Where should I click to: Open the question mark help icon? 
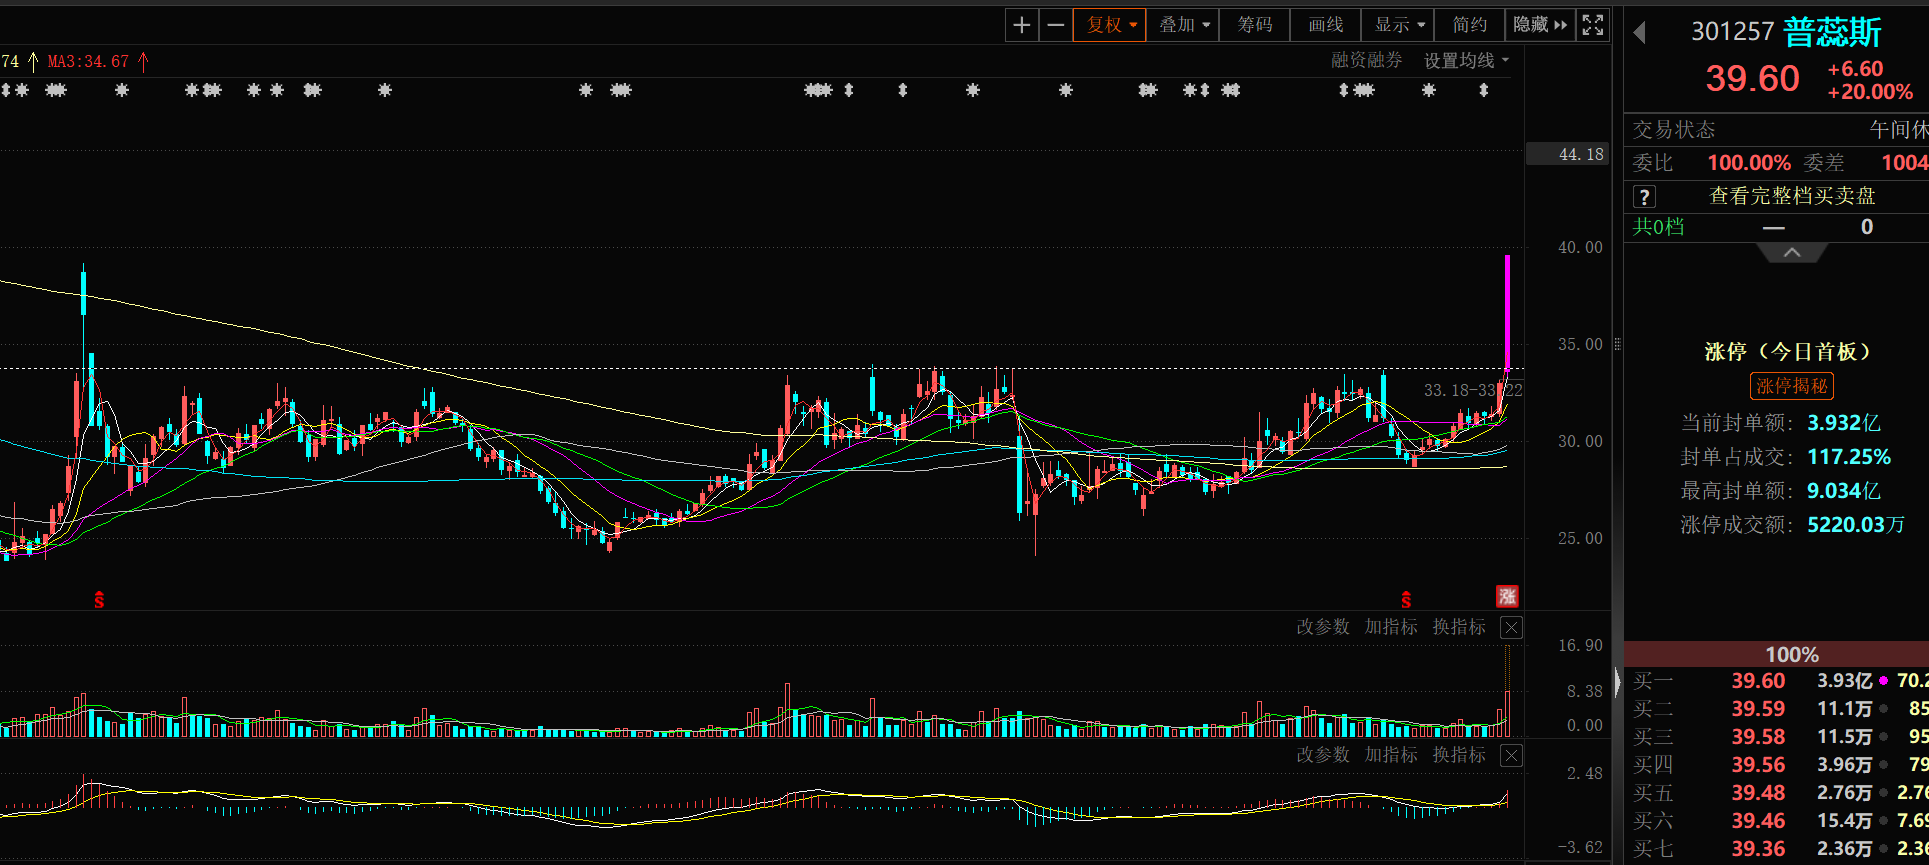pyautogui.click(x=1644, y=197)
